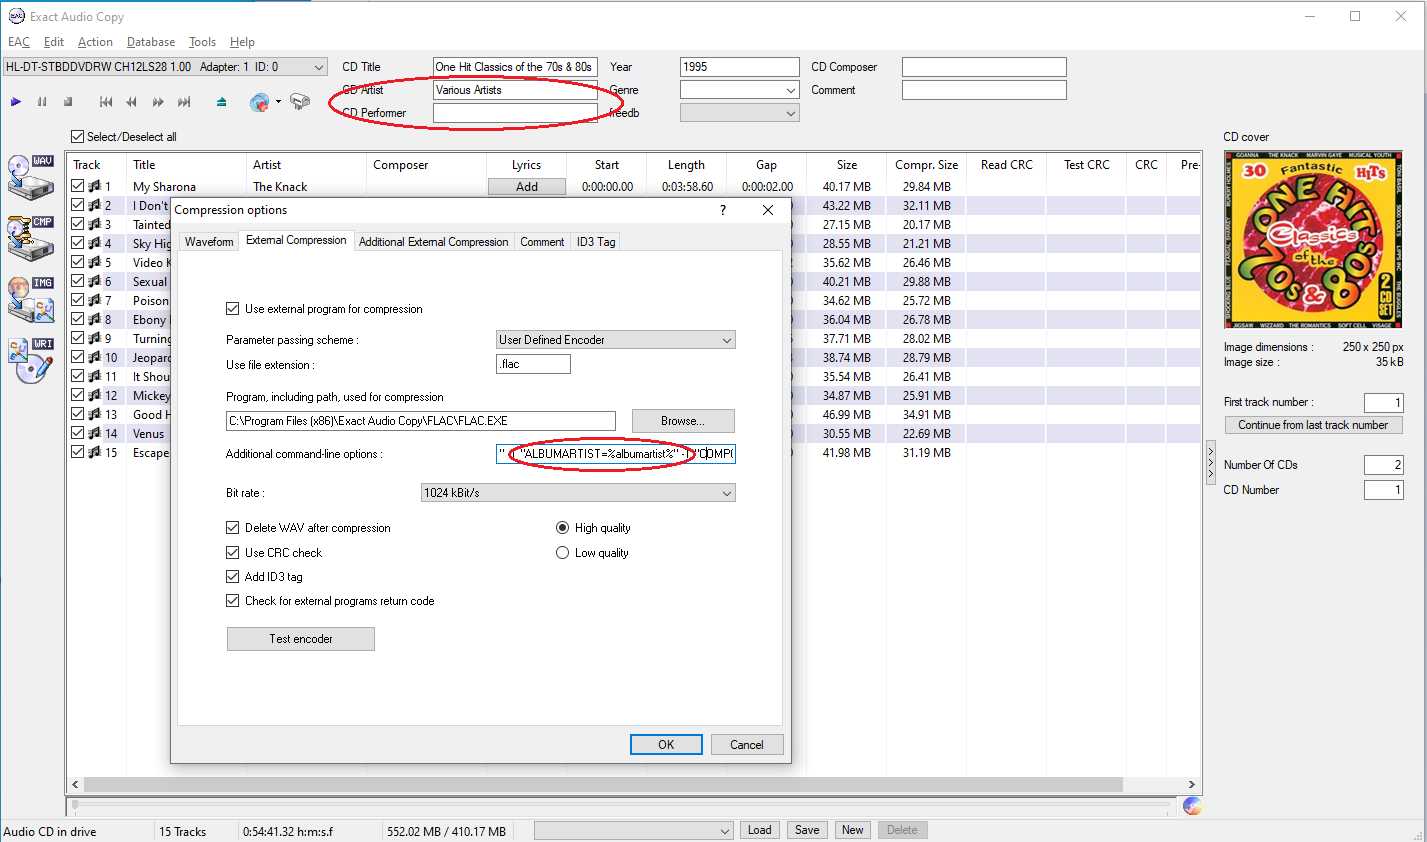1427x842 pixels.
Task: Toggle Use external program for compression
Action: click(x=233, y=309)
